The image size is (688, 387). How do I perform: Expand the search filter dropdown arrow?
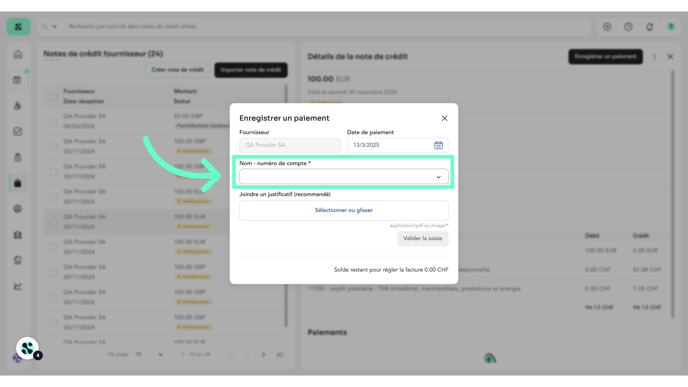(x=54, y=27)
